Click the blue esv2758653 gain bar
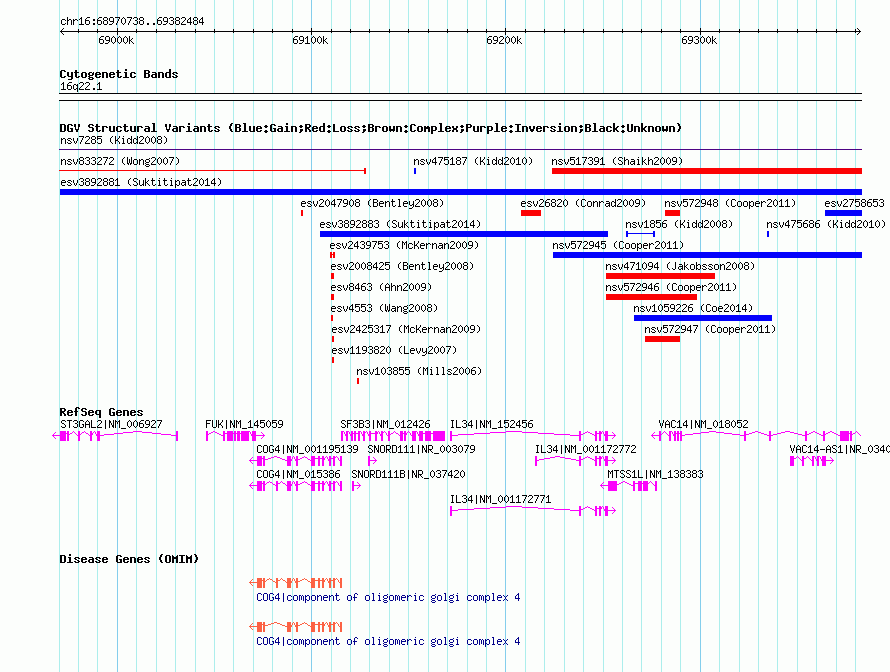 (843, 213)
